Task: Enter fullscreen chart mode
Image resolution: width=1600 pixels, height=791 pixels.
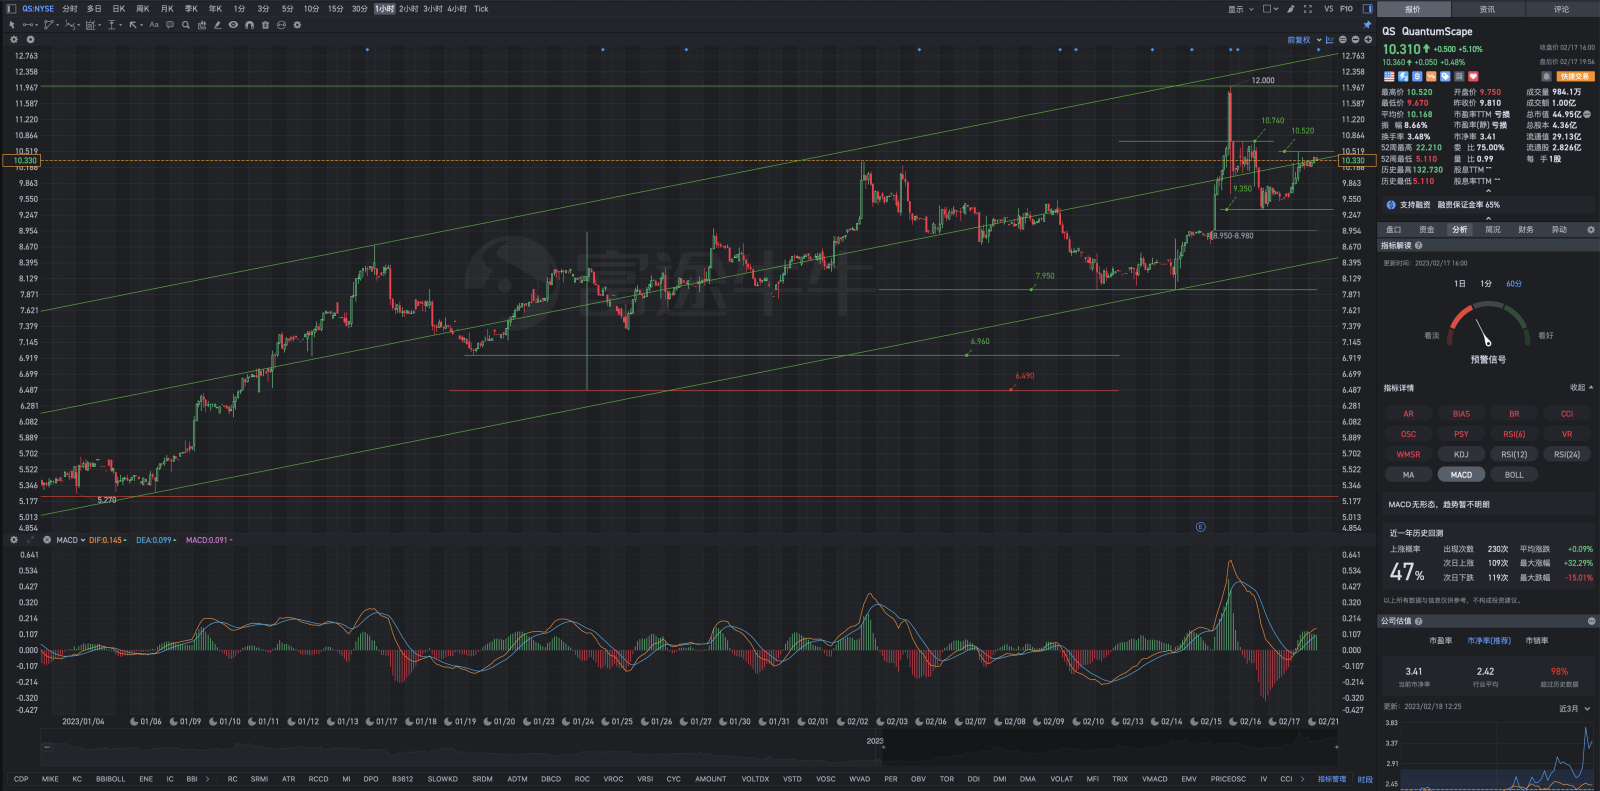Action: (1308, 9)
